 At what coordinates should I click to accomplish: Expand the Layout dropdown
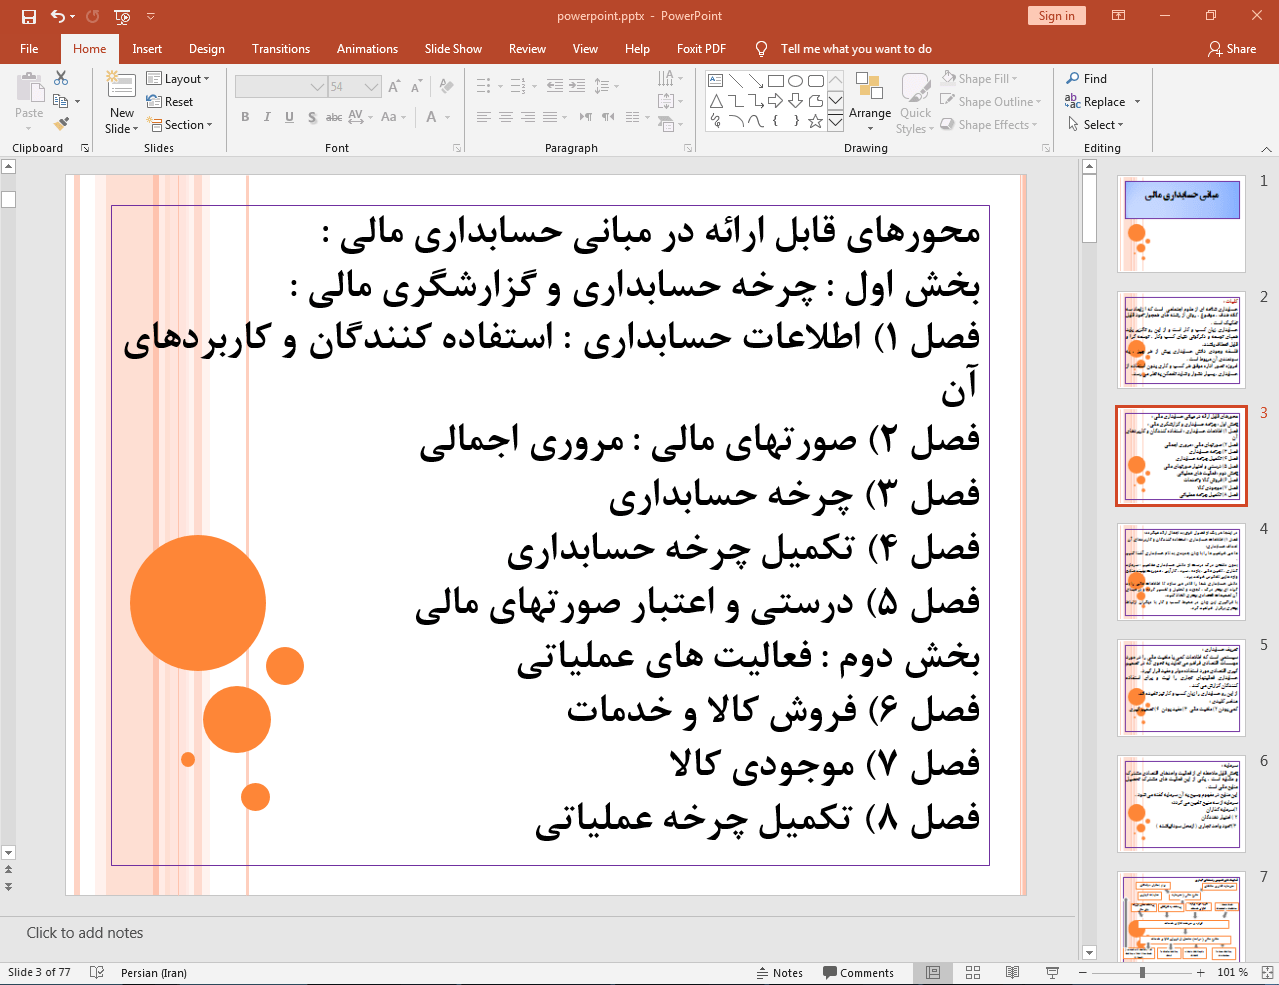(x=178, y=79)
